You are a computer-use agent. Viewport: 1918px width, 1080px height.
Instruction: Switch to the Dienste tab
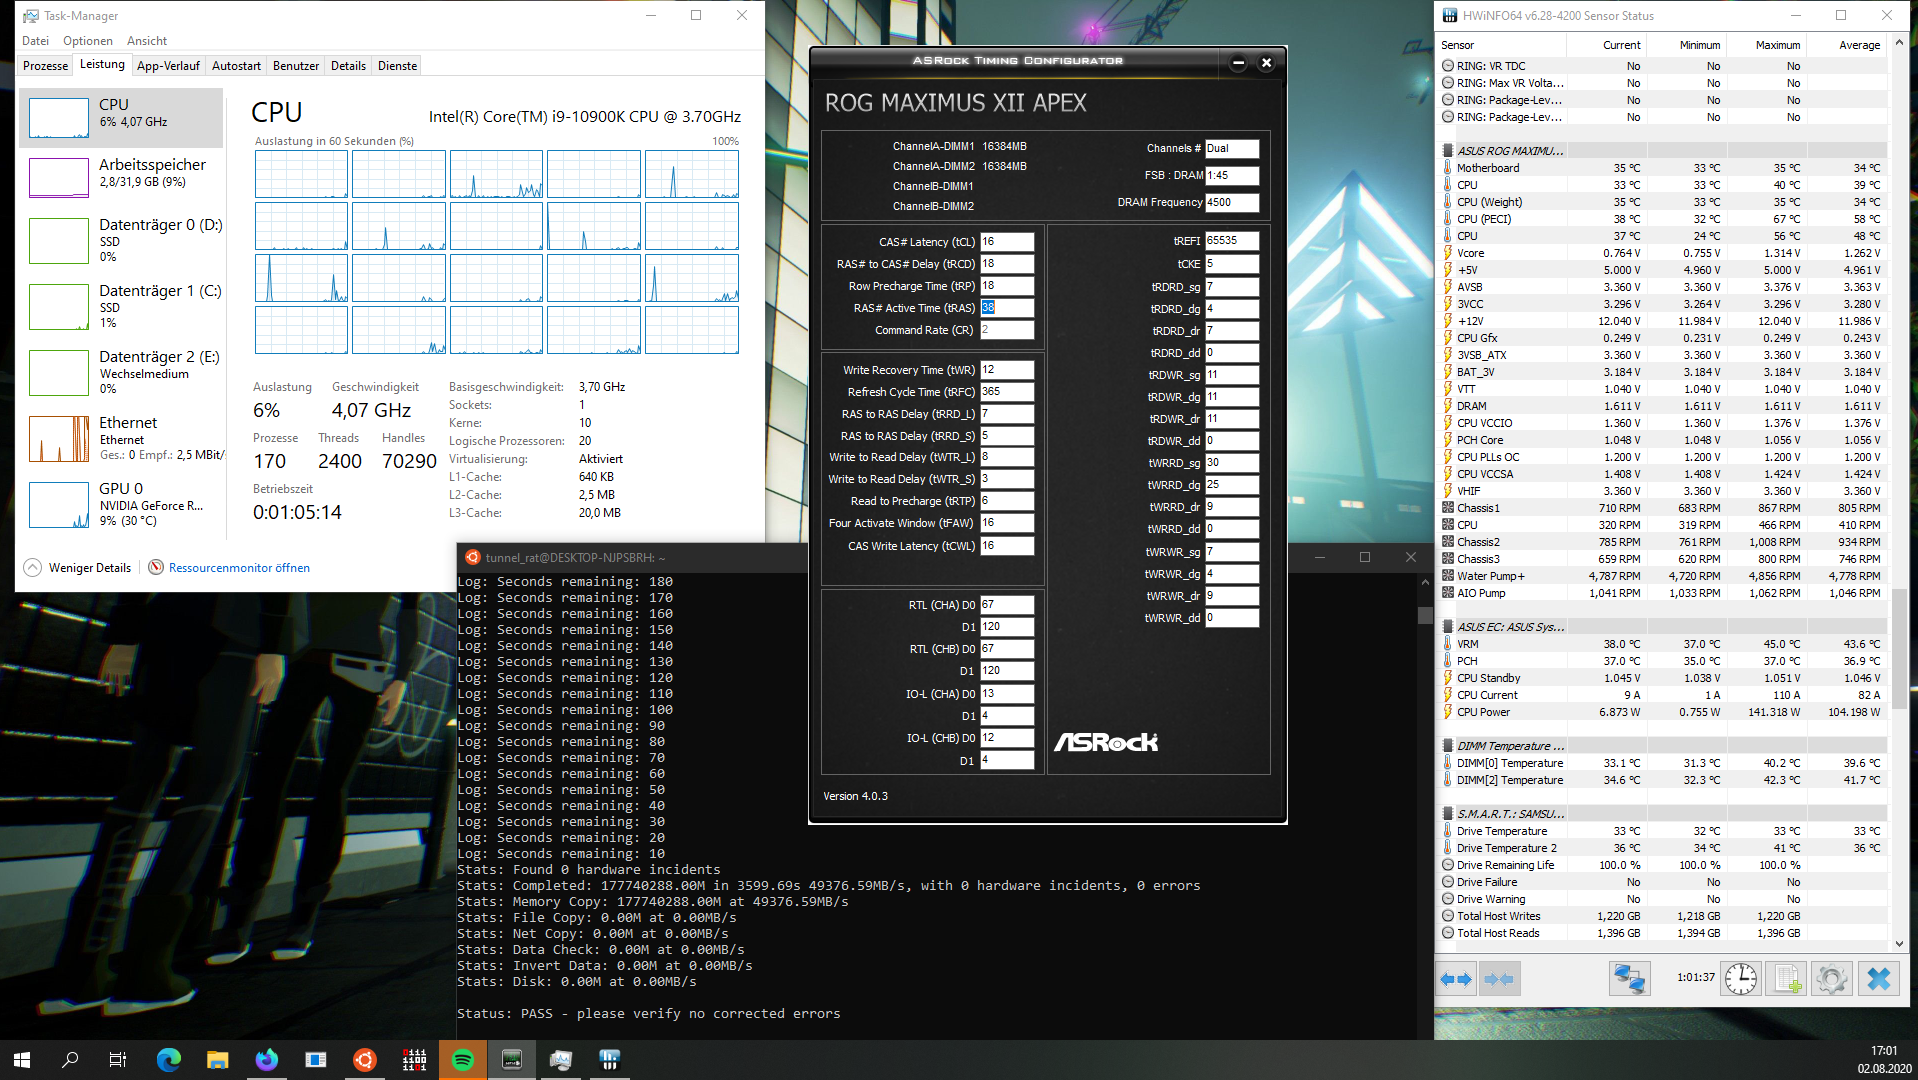click(397, 66)
